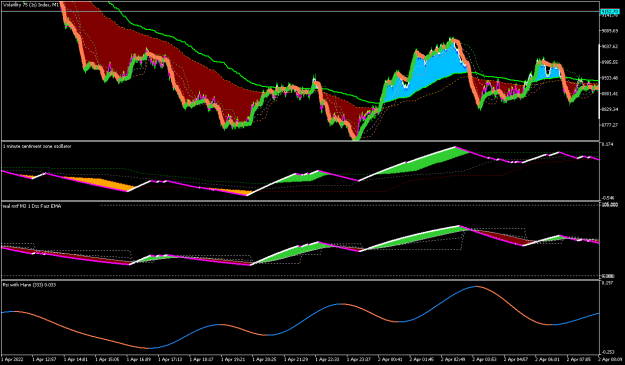Click the 8881.41 price axis value
The width and height of the screenshot is (625, 365).
[x=610, y=94]
